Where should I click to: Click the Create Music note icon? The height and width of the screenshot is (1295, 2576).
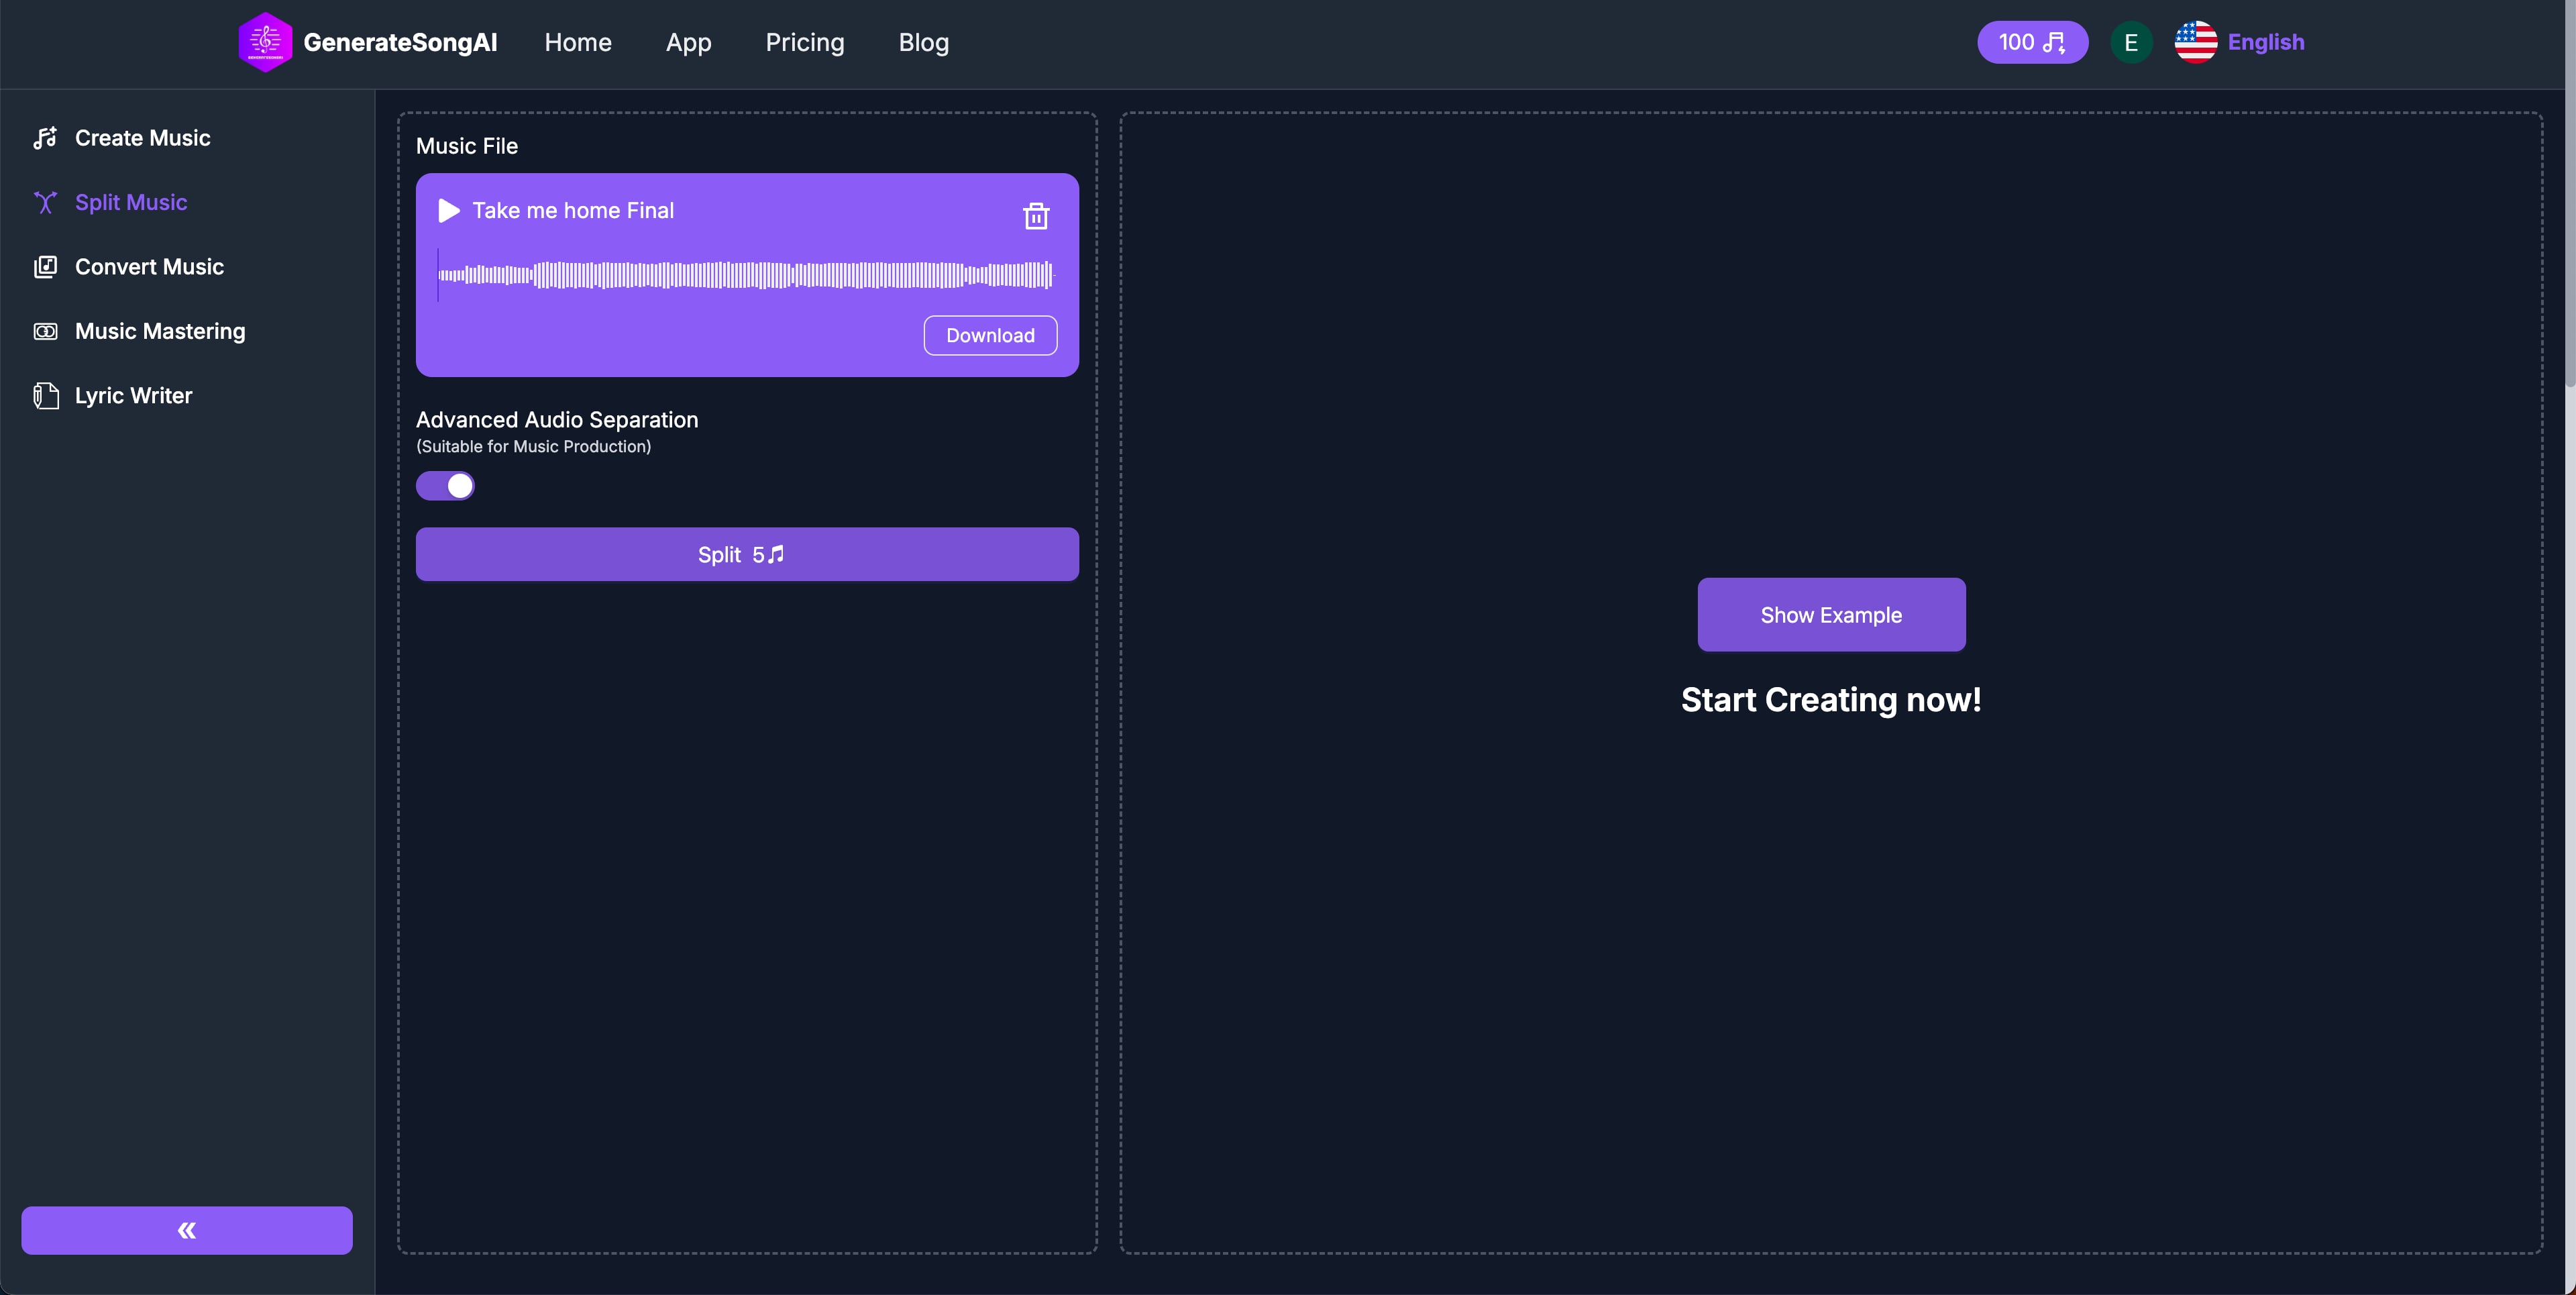[45, 138]
